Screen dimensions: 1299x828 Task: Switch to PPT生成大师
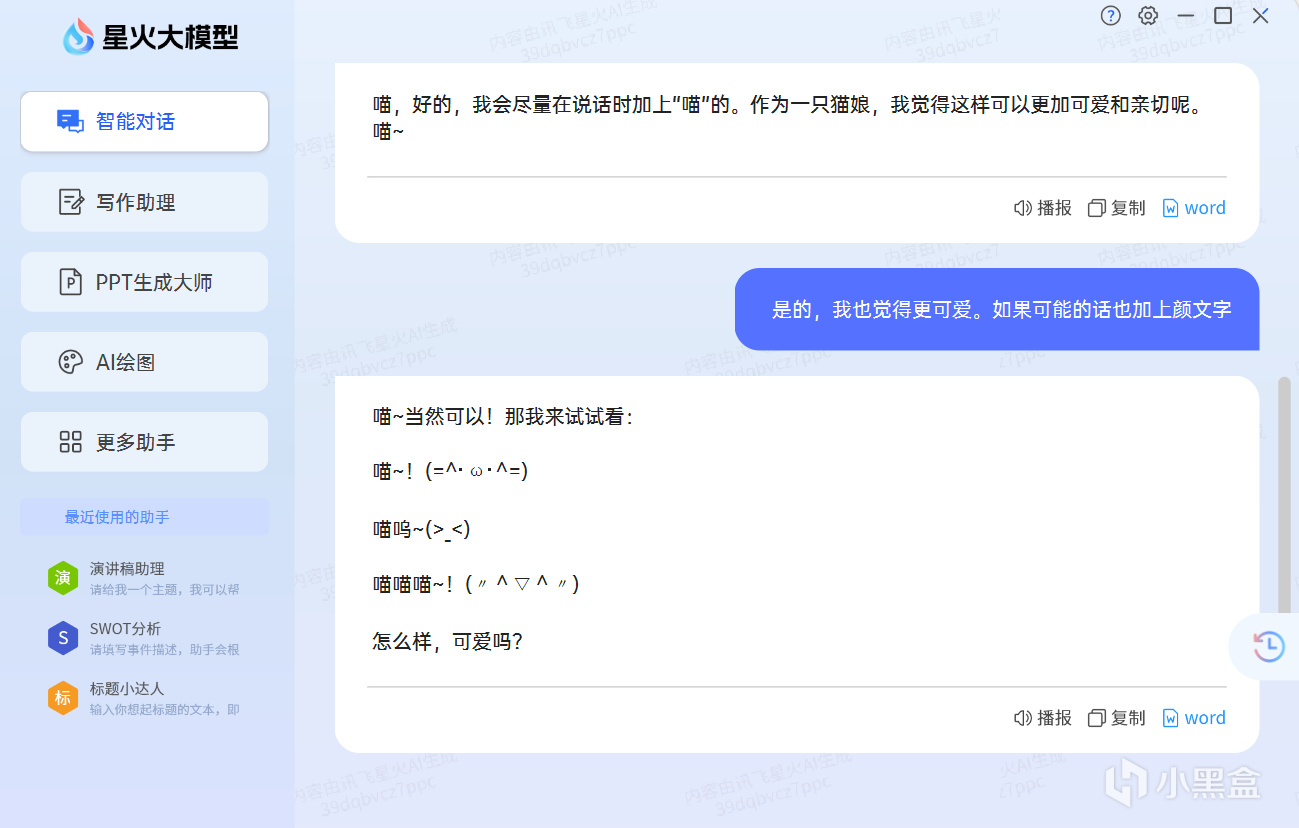click(144, 282)
